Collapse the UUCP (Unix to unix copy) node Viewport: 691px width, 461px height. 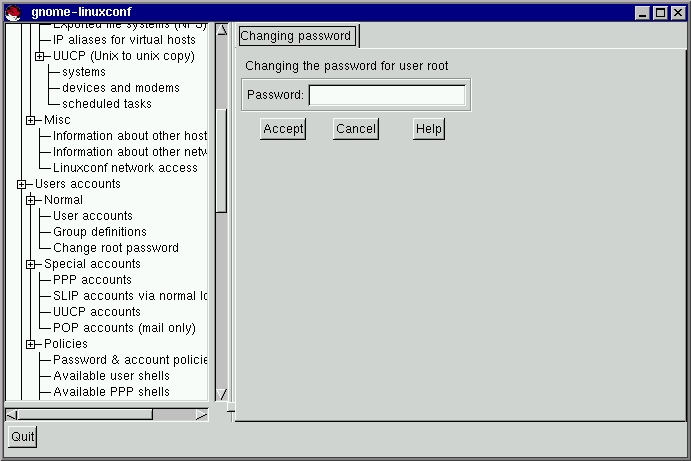click(x=40, y=56)
